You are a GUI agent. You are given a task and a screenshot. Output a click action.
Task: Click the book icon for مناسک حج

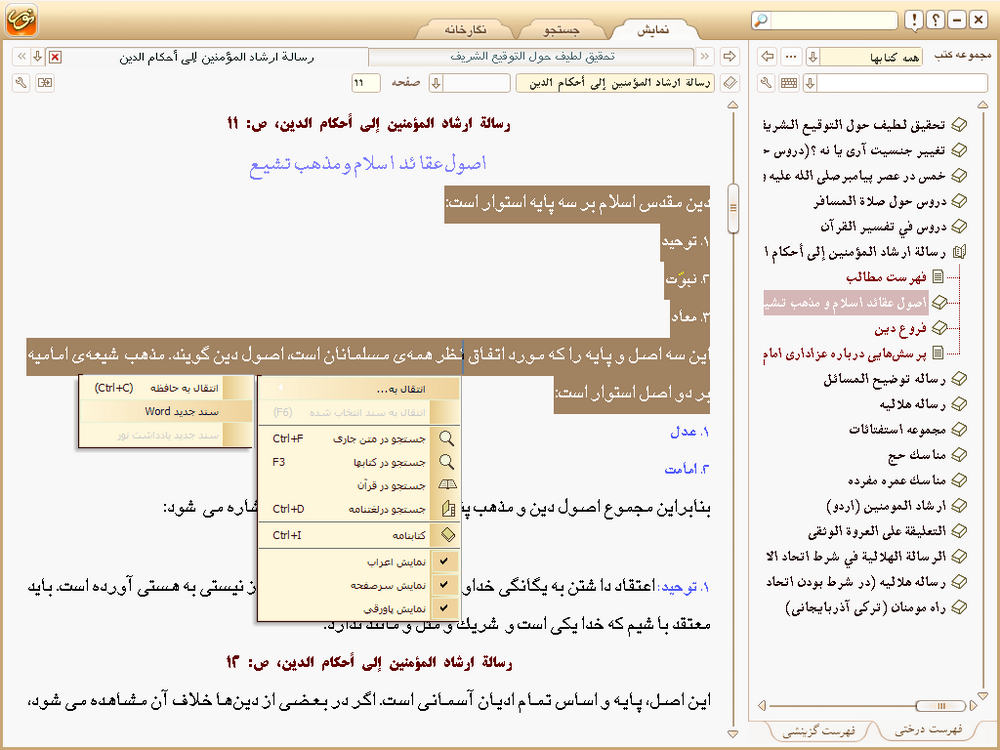pos(959,455)
